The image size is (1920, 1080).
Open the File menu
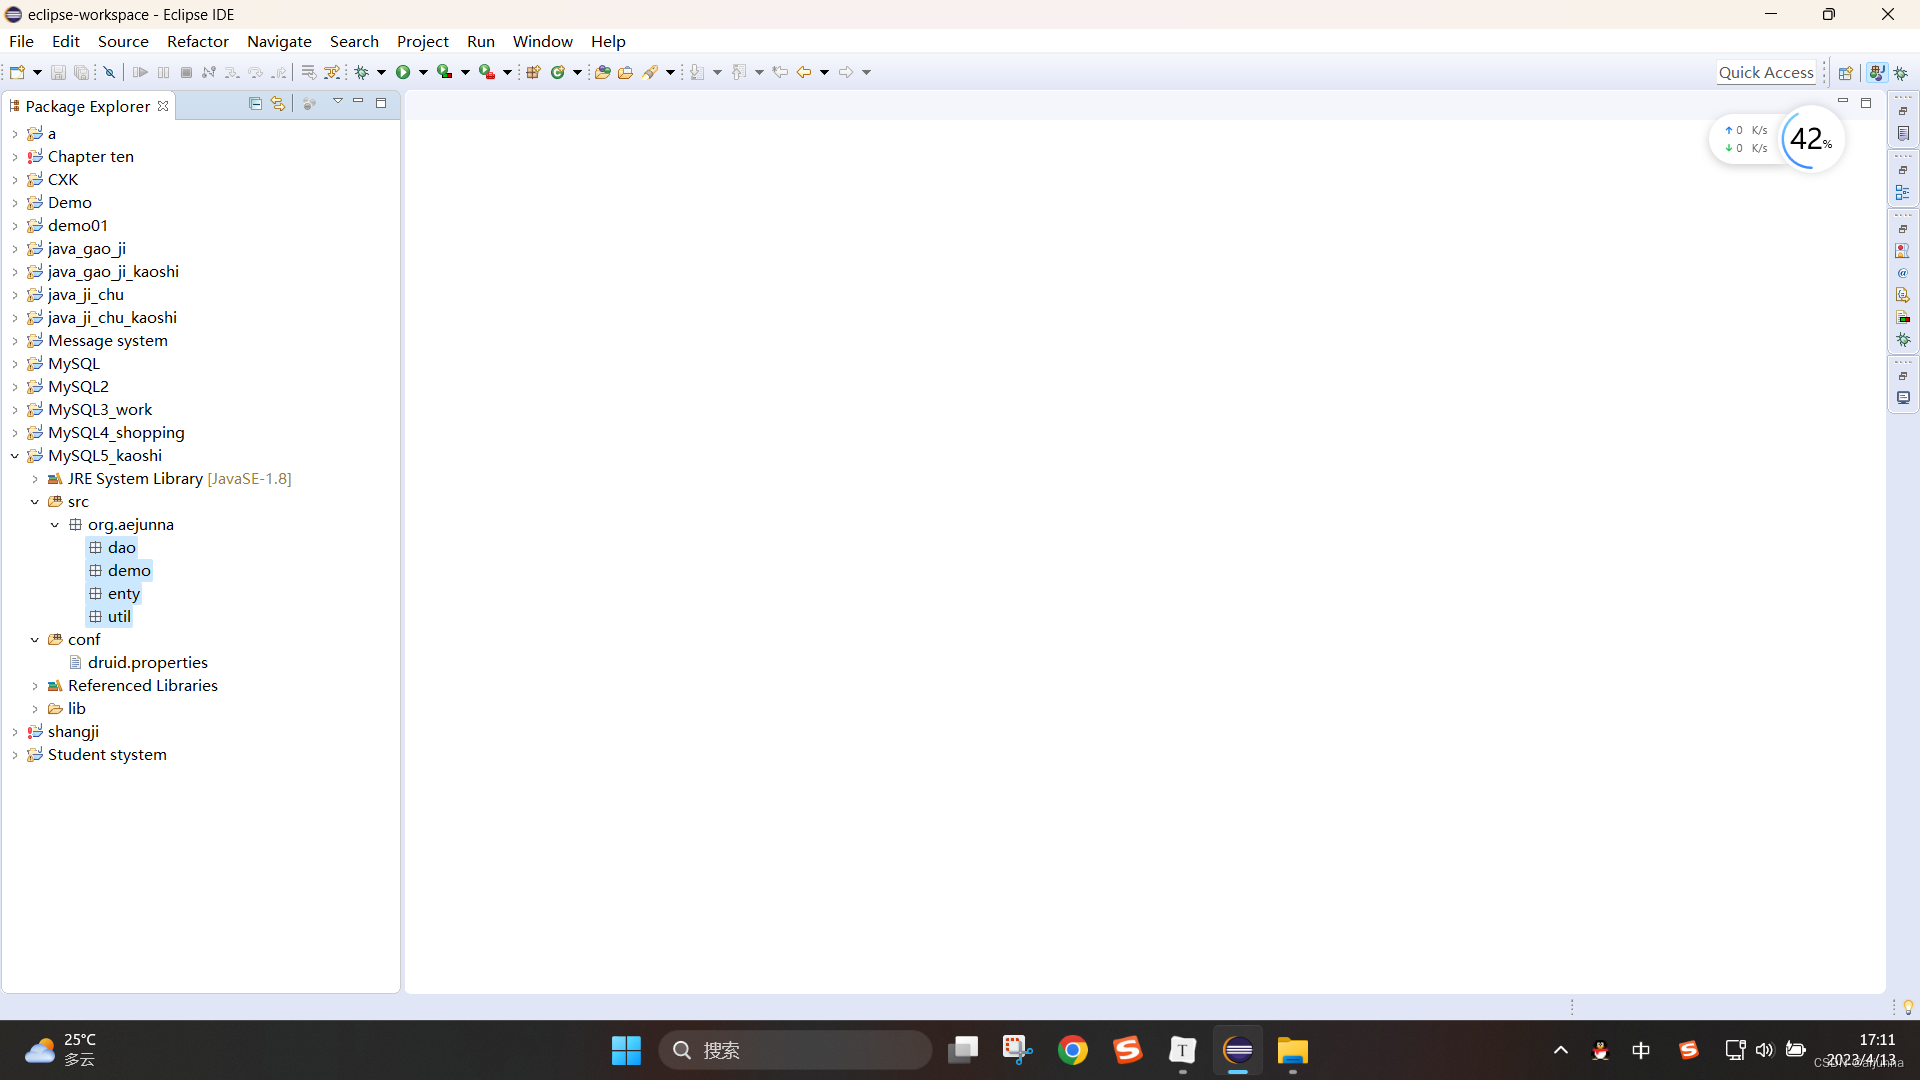coord(21,41)
